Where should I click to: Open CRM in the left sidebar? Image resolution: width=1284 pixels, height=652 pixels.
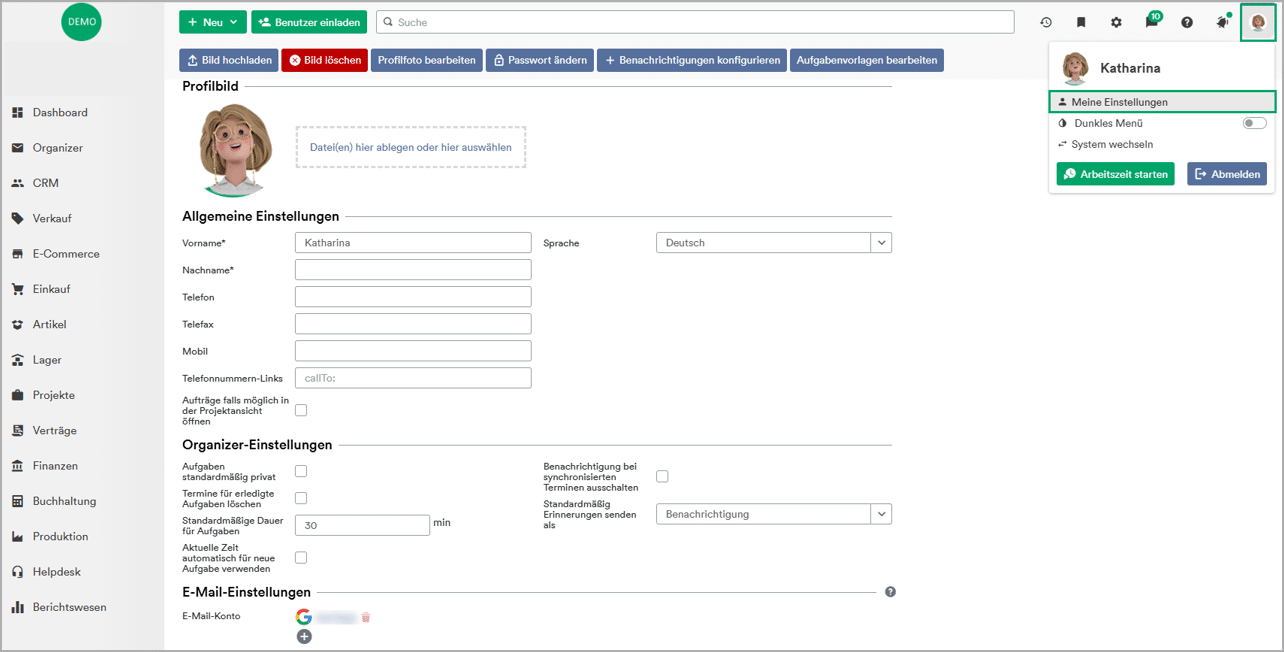click(x=46, y=183)
